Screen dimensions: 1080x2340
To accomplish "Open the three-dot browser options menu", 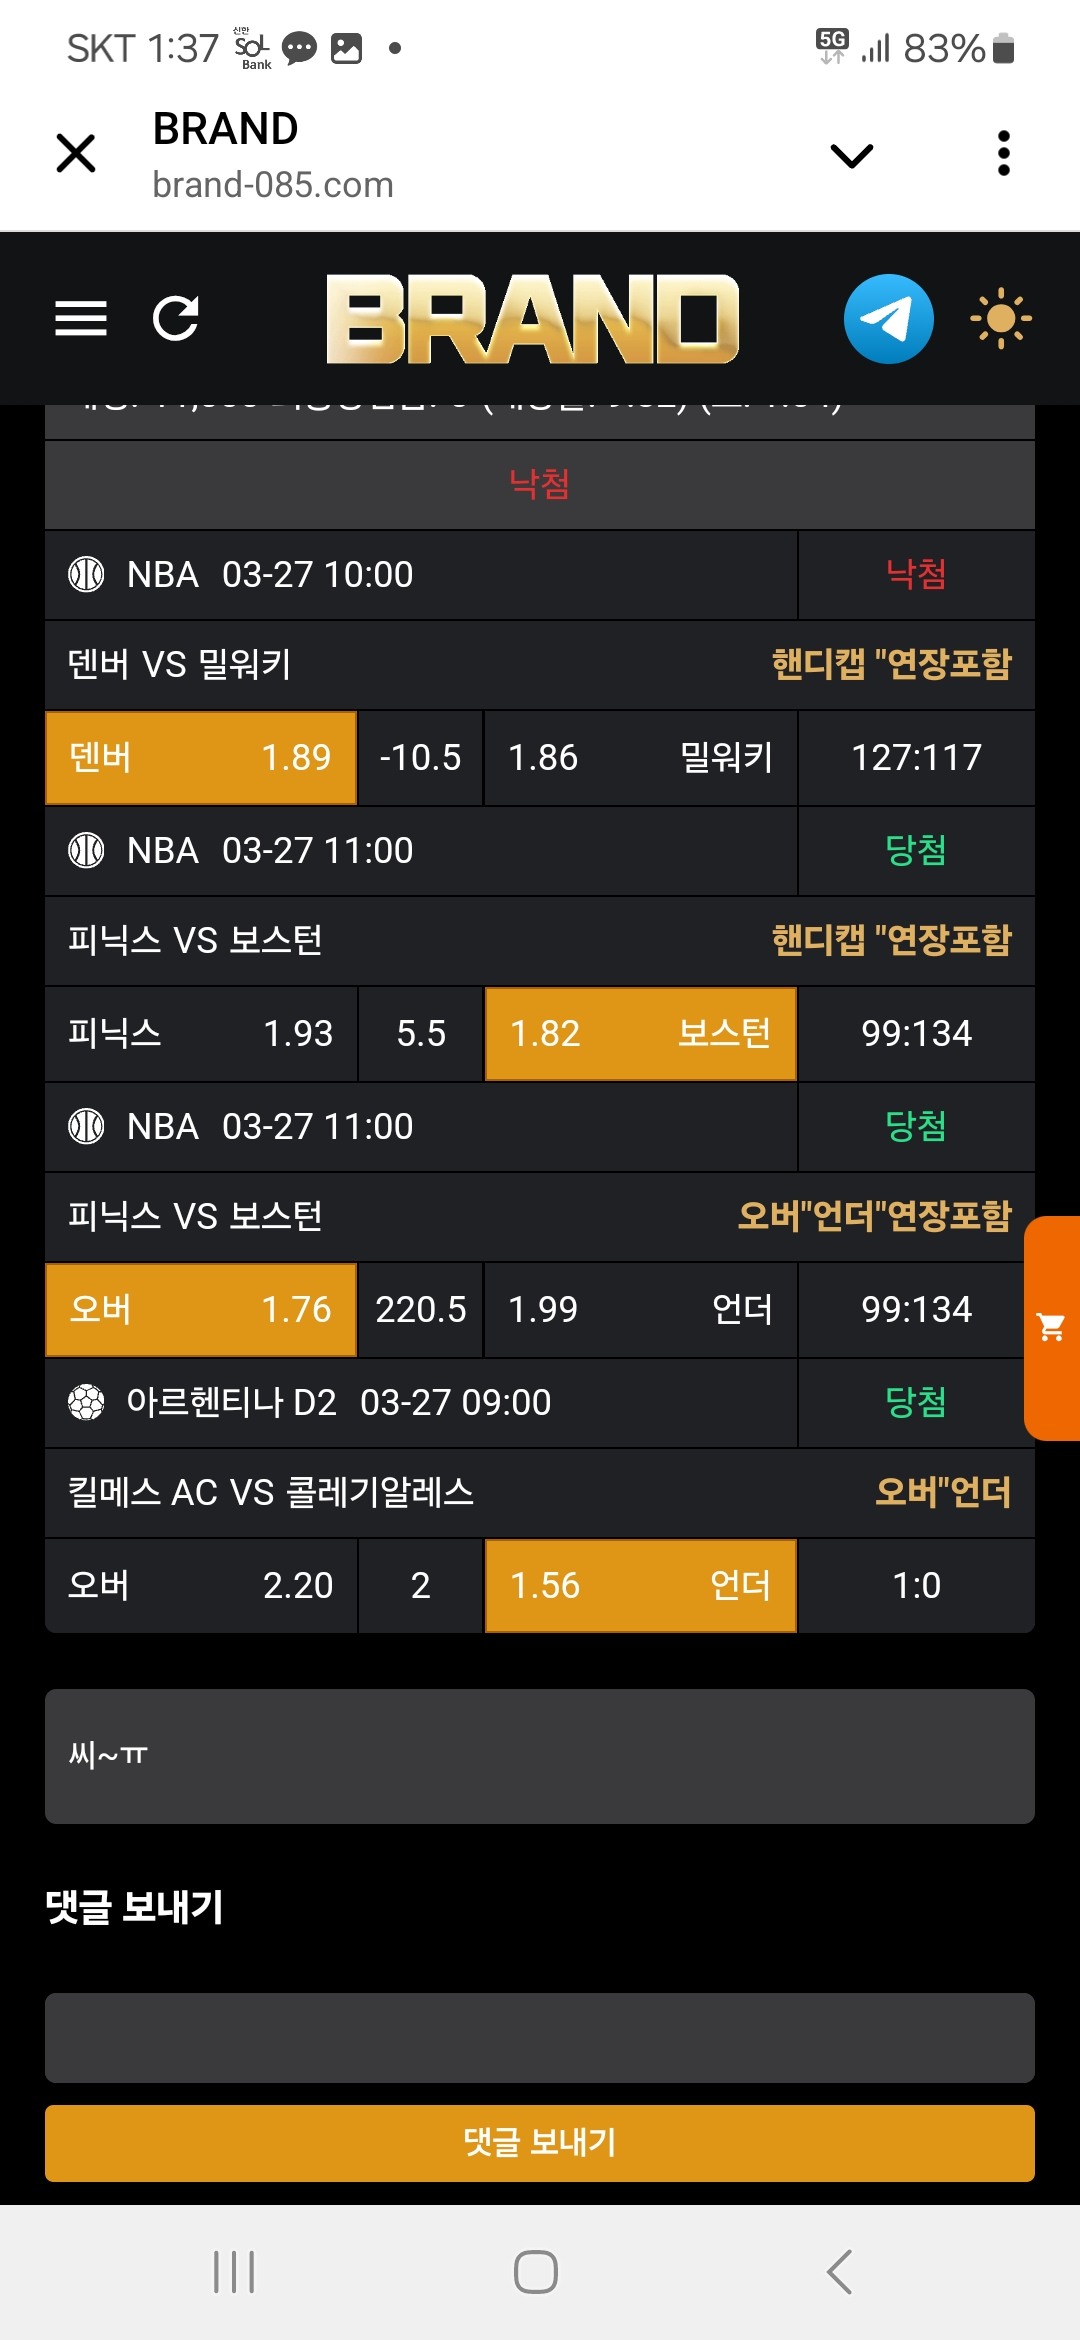I will [x=1004, y=154].
